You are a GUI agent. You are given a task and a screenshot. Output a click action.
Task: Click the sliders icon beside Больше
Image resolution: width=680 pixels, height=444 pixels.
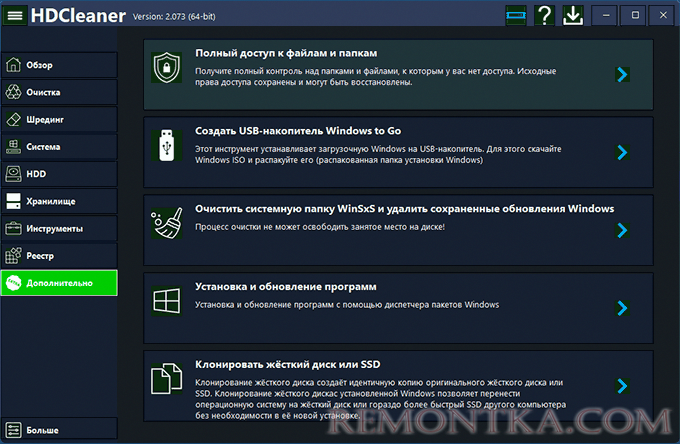(x=13, y=430)
